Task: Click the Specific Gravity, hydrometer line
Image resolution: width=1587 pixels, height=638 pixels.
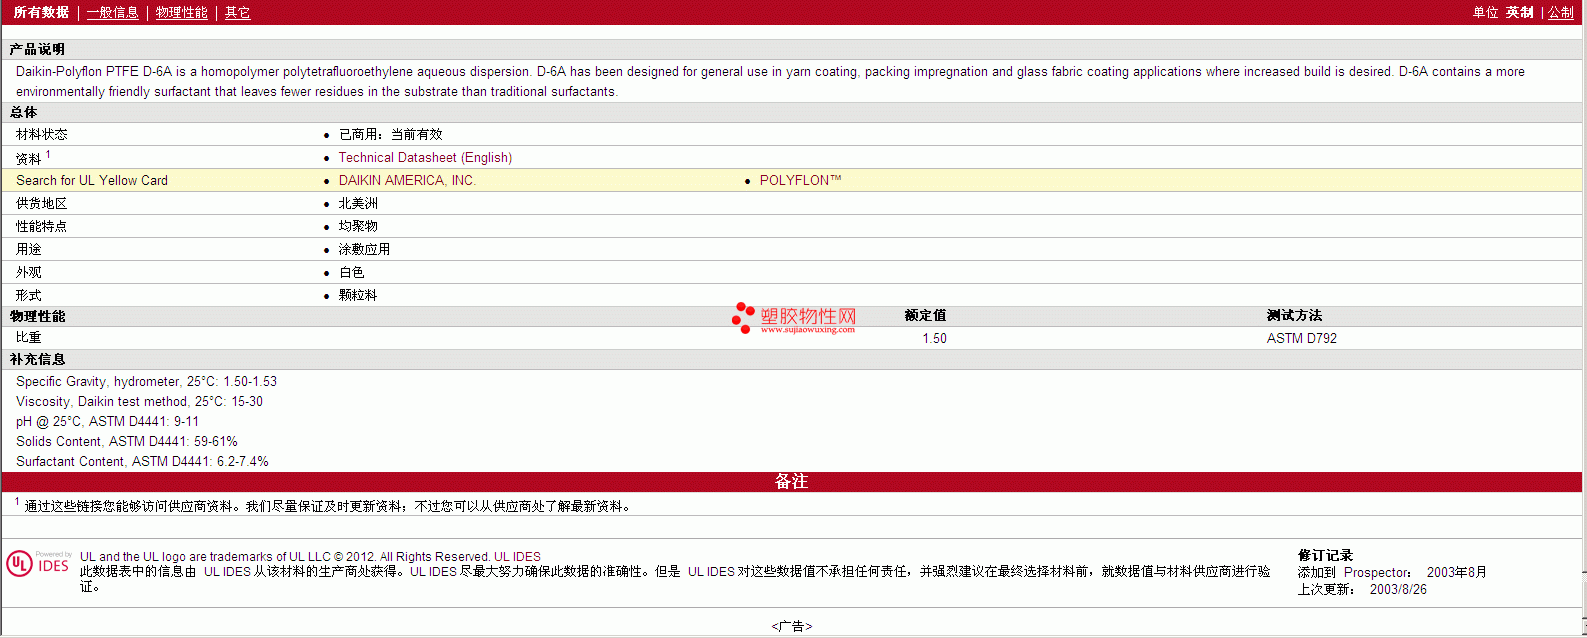Action: click(146, 382)
